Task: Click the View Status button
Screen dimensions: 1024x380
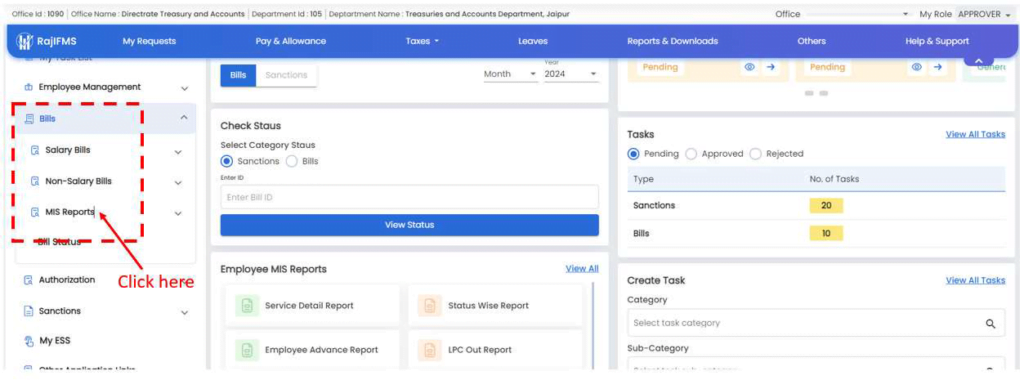Action: (409, 225)
